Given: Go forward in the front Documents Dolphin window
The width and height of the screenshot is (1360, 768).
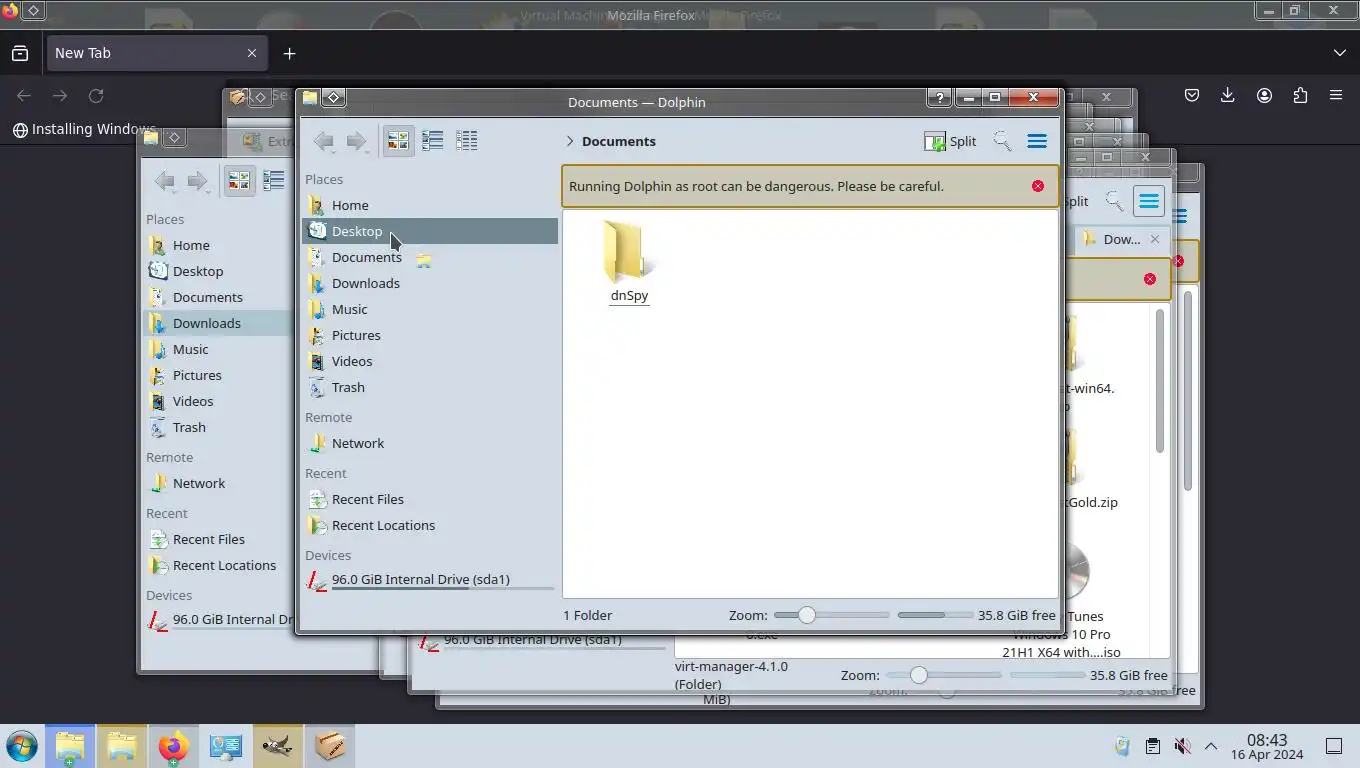Looking at the screenshot, I should coord(356,141).
